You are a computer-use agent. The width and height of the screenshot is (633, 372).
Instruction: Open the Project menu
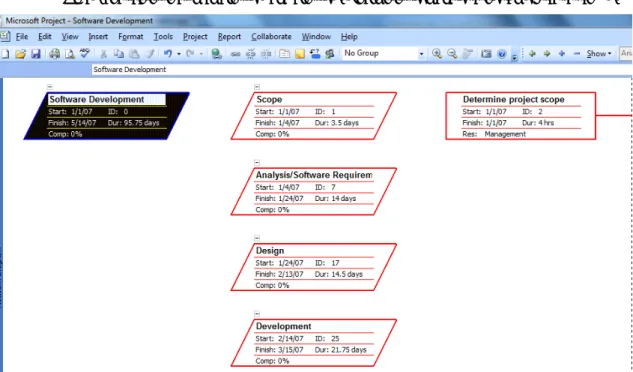pos(195,37)
